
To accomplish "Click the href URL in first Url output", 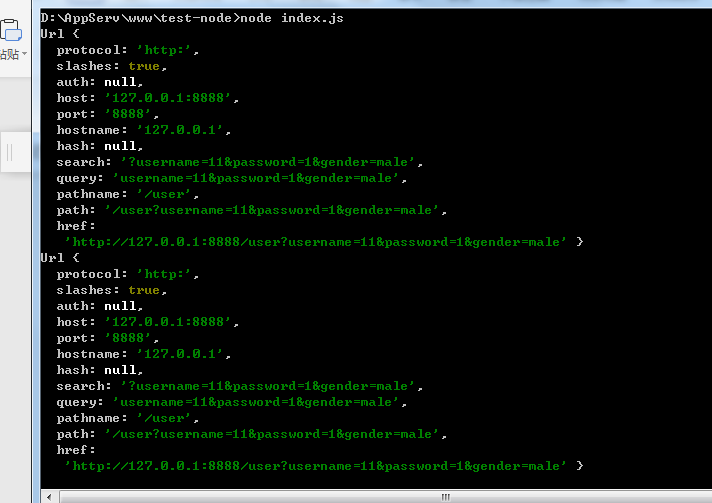I will click(316, 242).
